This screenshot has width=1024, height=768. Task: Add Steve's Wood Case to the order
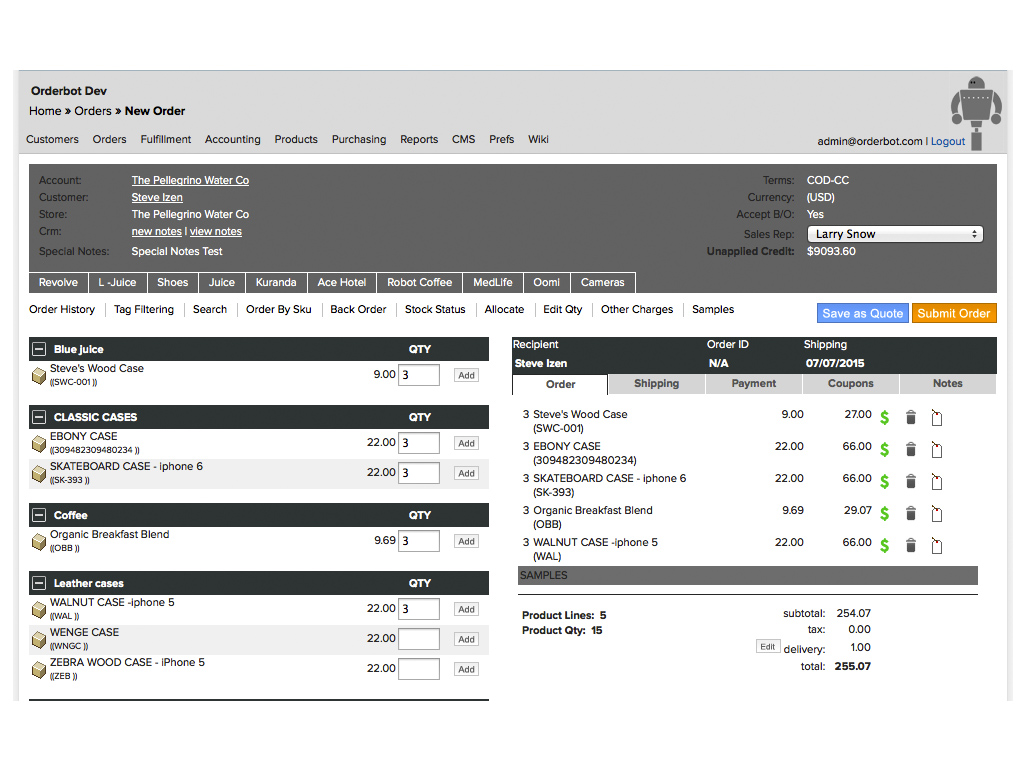(466, 376)
